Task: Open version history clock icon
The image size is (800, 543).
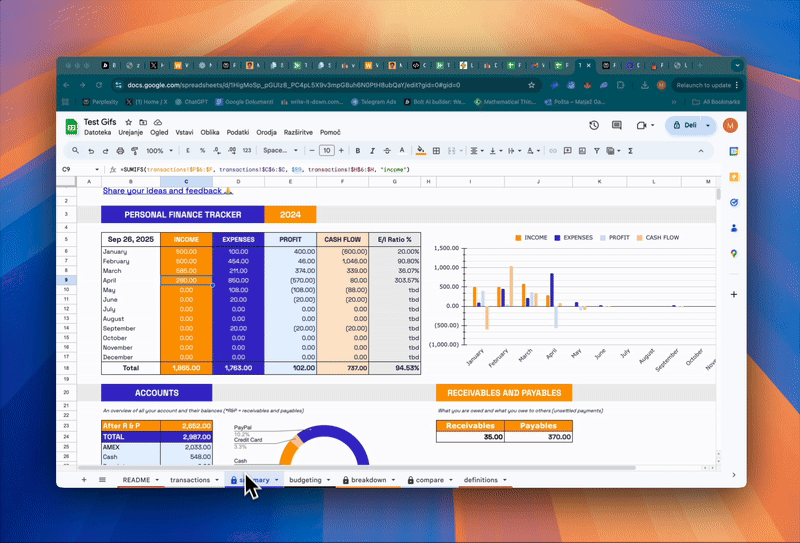Action: click(594, 126)
